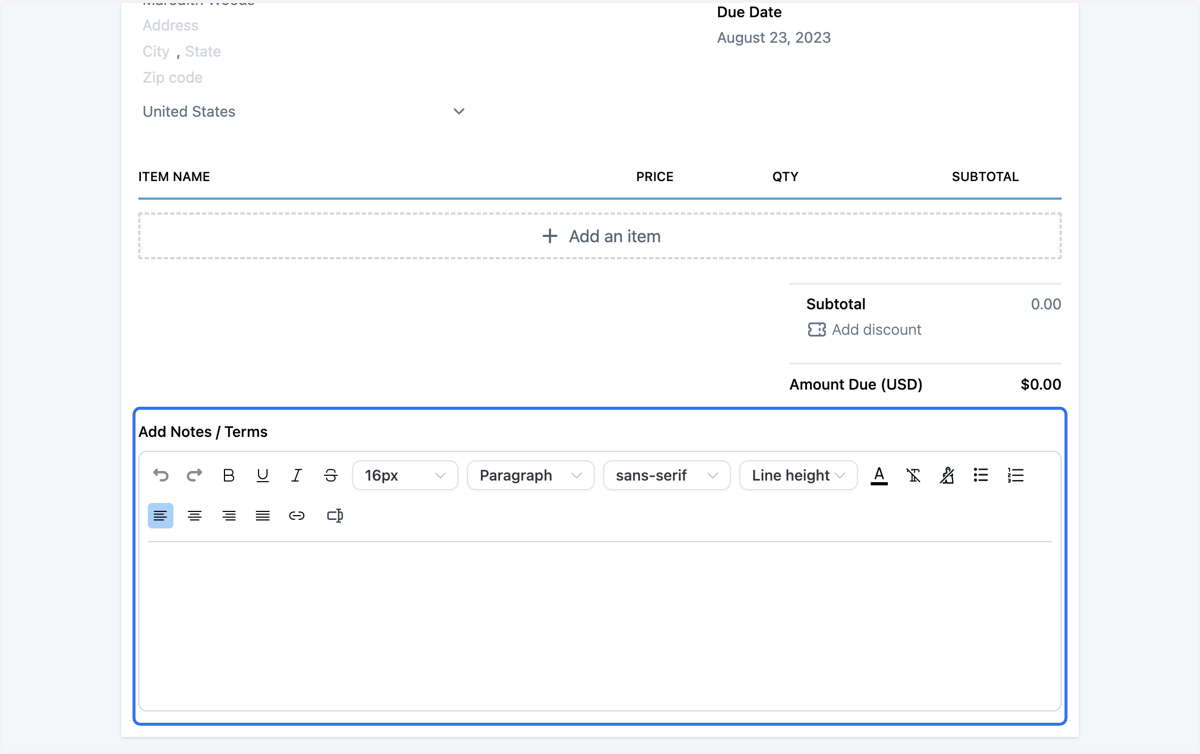Click the Amount Due (USD) label
The height and width of the screenshot is (754, 1200).
tap(856, 384)
